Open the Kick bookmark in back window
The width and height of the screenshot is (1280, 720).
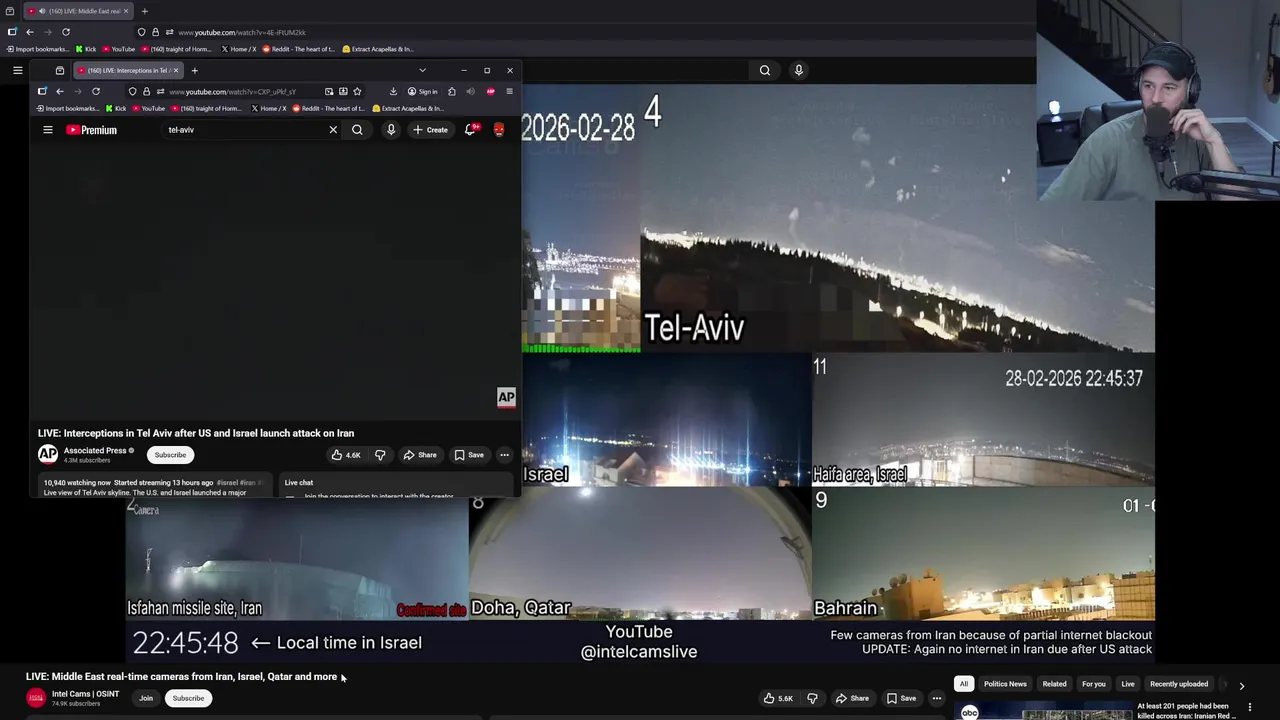(86, 49)
